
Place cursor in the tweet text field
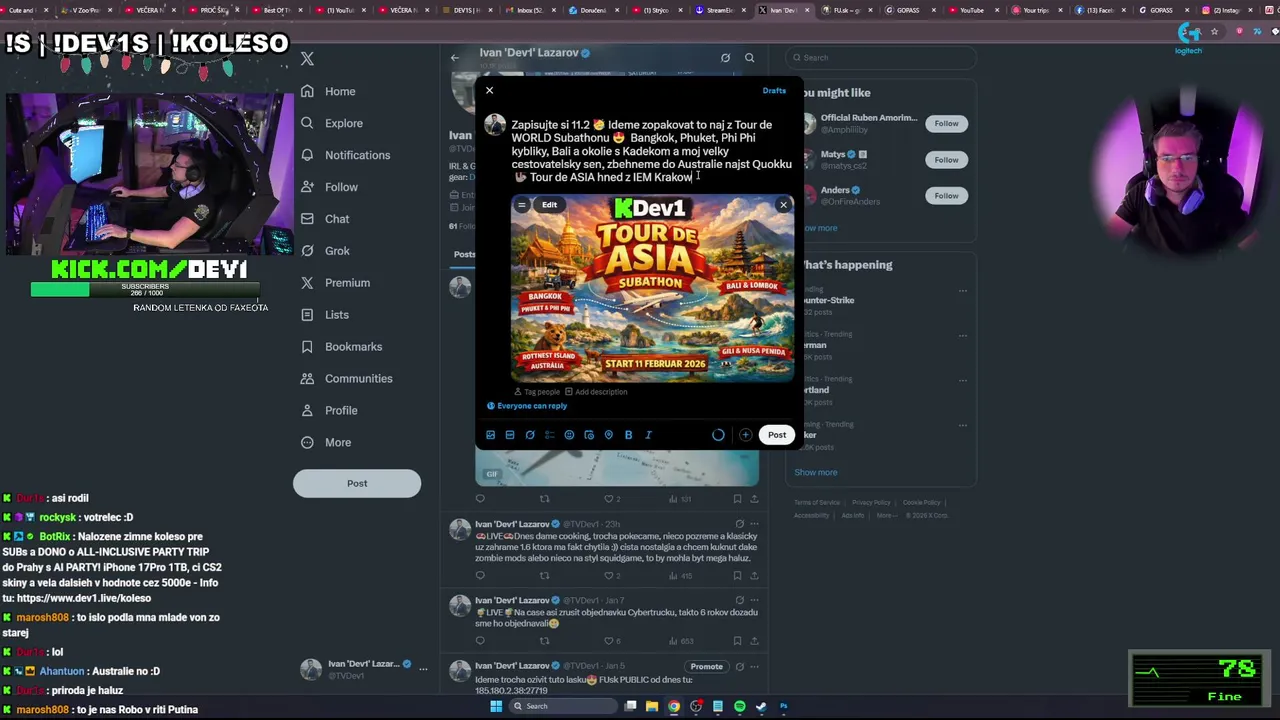[x=652, y=151]
